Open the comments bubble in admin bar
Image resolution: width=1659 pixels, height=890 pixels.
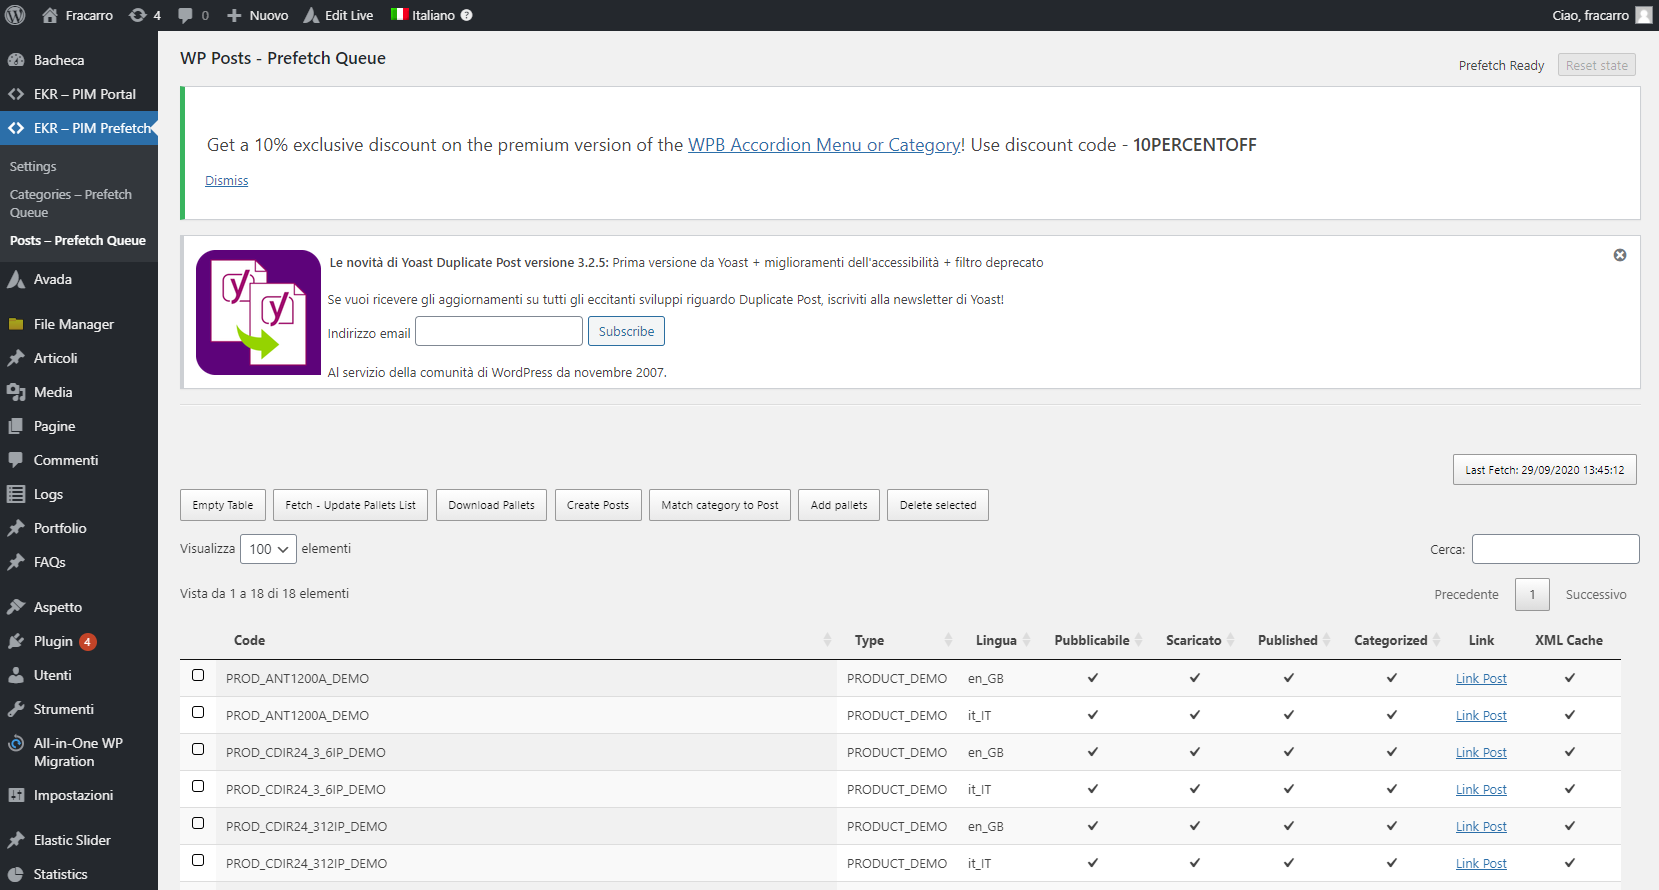click(193, 15)
